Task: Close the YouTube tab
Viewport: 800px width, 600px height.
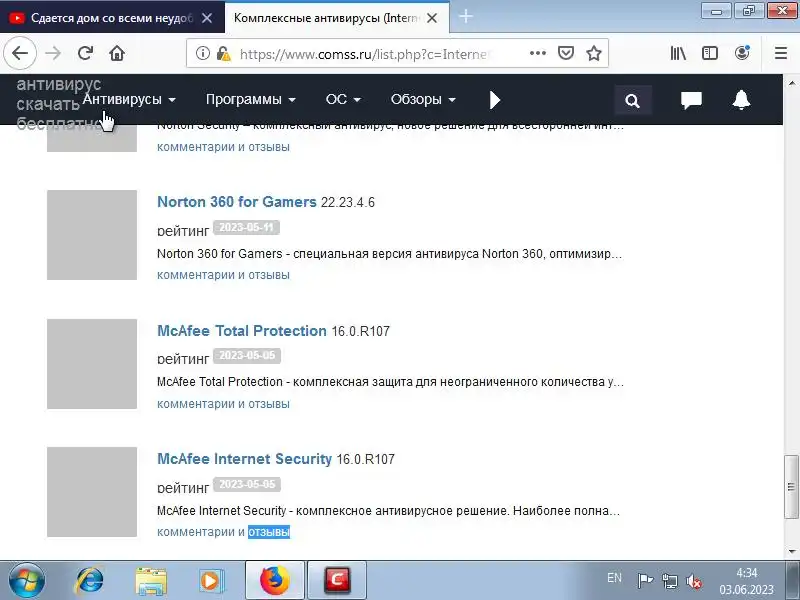Action: click(207, 18)
